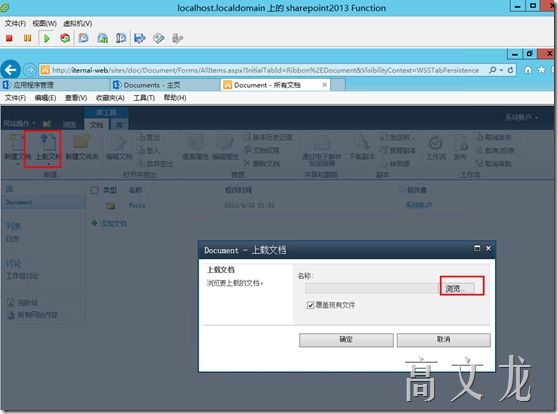The image size is (558, 414).
Task: Open the 发送到 send to dropdown in ribbon
Action: pos(397,137)
